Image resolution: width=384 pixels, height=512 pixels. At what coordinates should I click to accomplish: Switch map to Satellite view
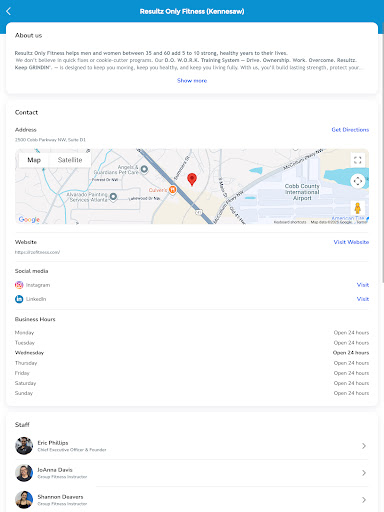coord(70,160)
